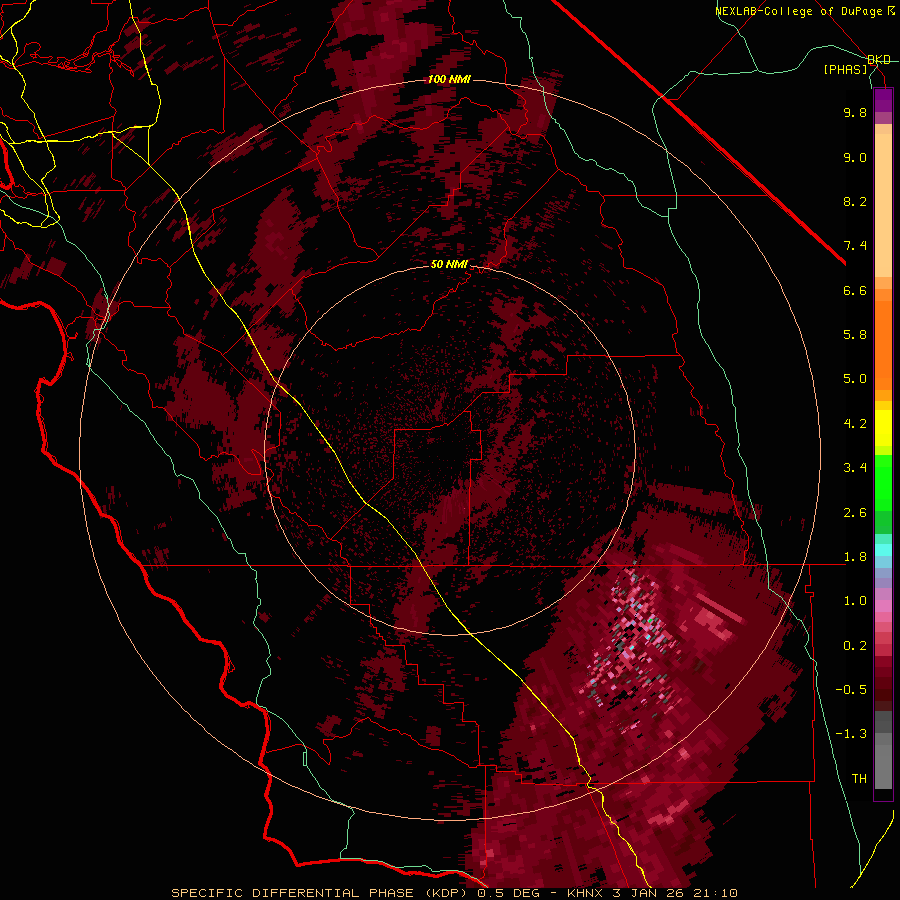Screen dimensions: 900x900
Task: Click the 9.8 value on the color scale
Action: coord(855,112)
